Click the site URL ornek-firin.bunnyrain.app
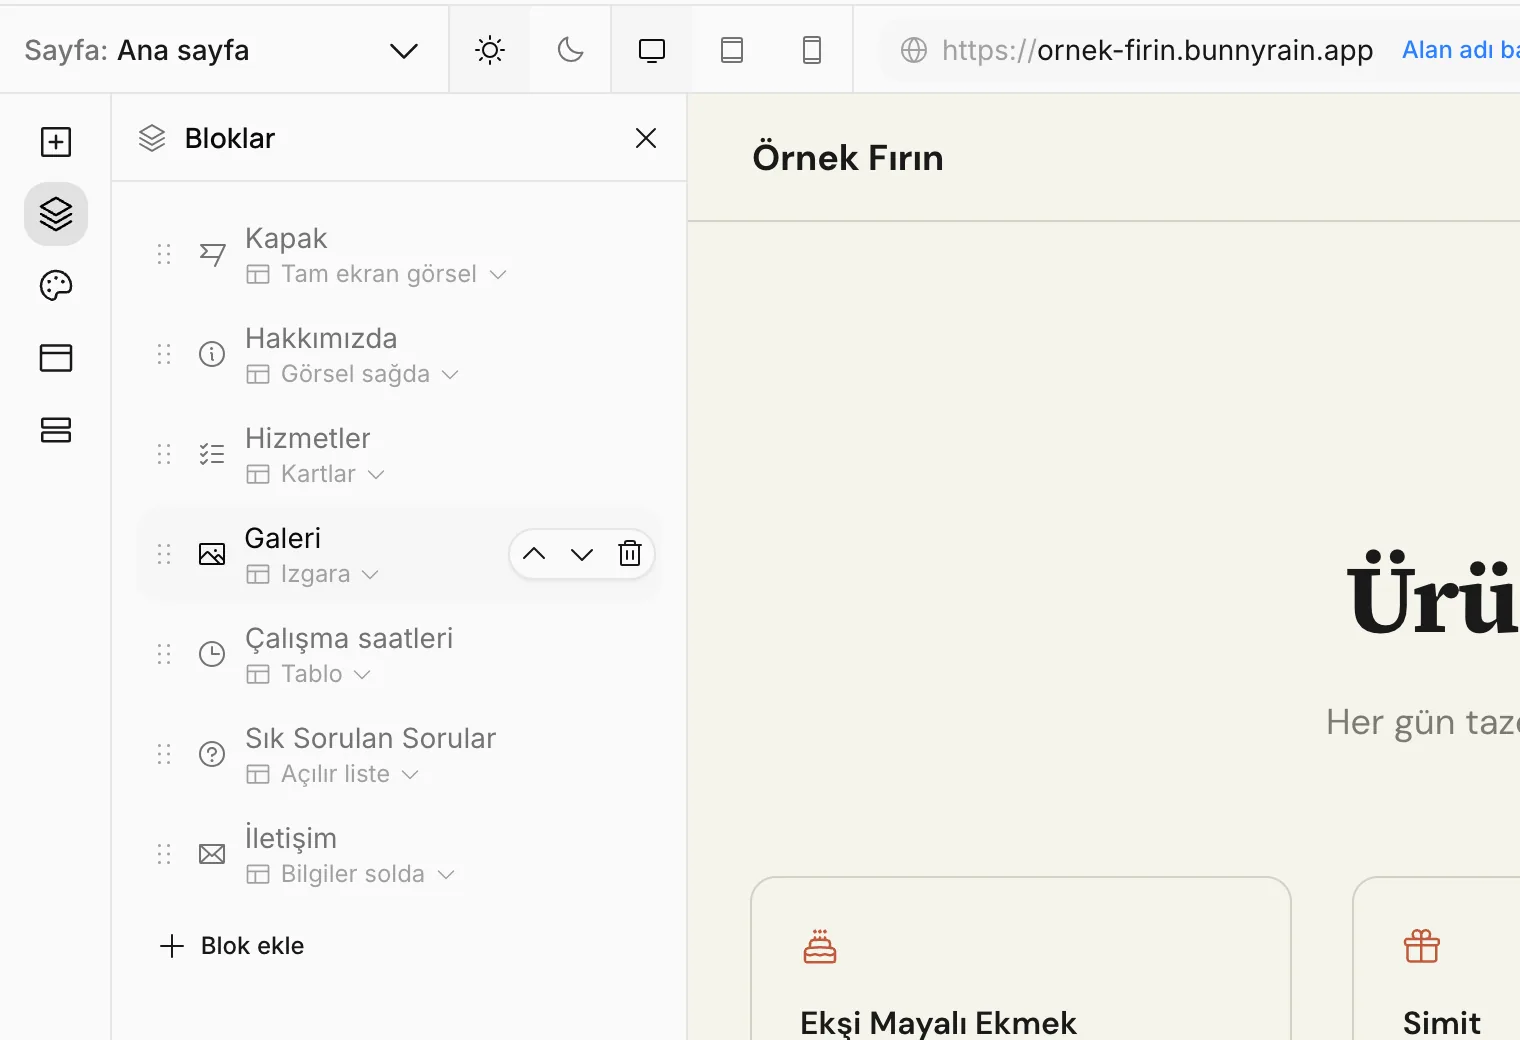Image resolution: width=1520 pixels, height=1040 pixels. 1157,50
